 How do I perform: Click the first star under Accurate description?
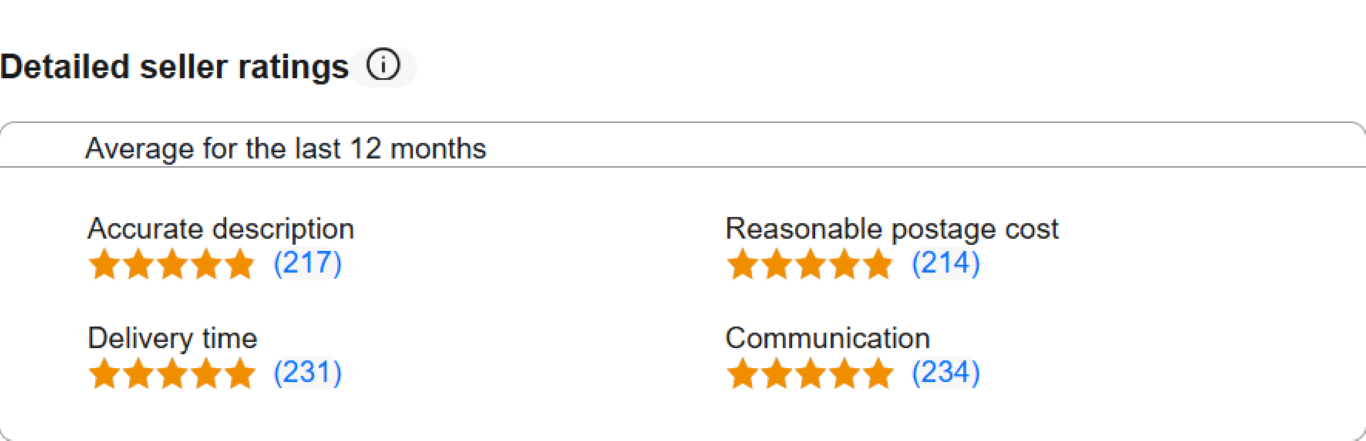(x=104, y=265)
